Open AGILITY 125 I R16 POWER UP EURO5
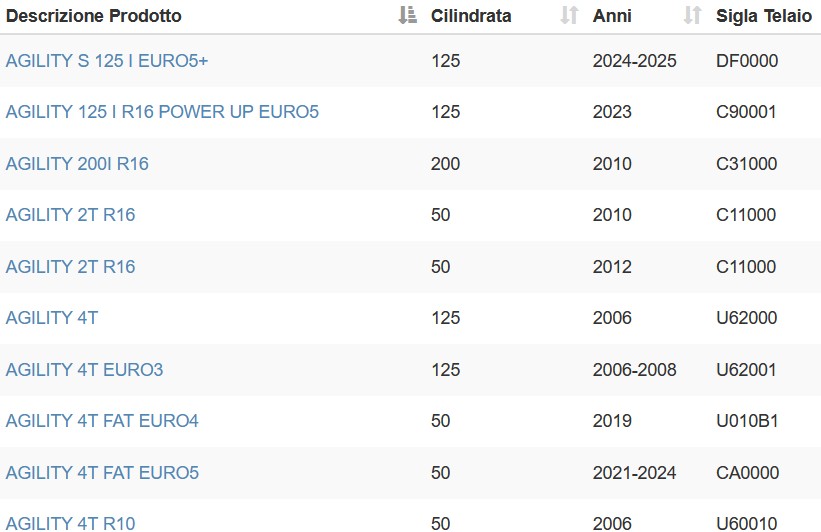Screen dimensions: 821x532 (x=162, y=112)
